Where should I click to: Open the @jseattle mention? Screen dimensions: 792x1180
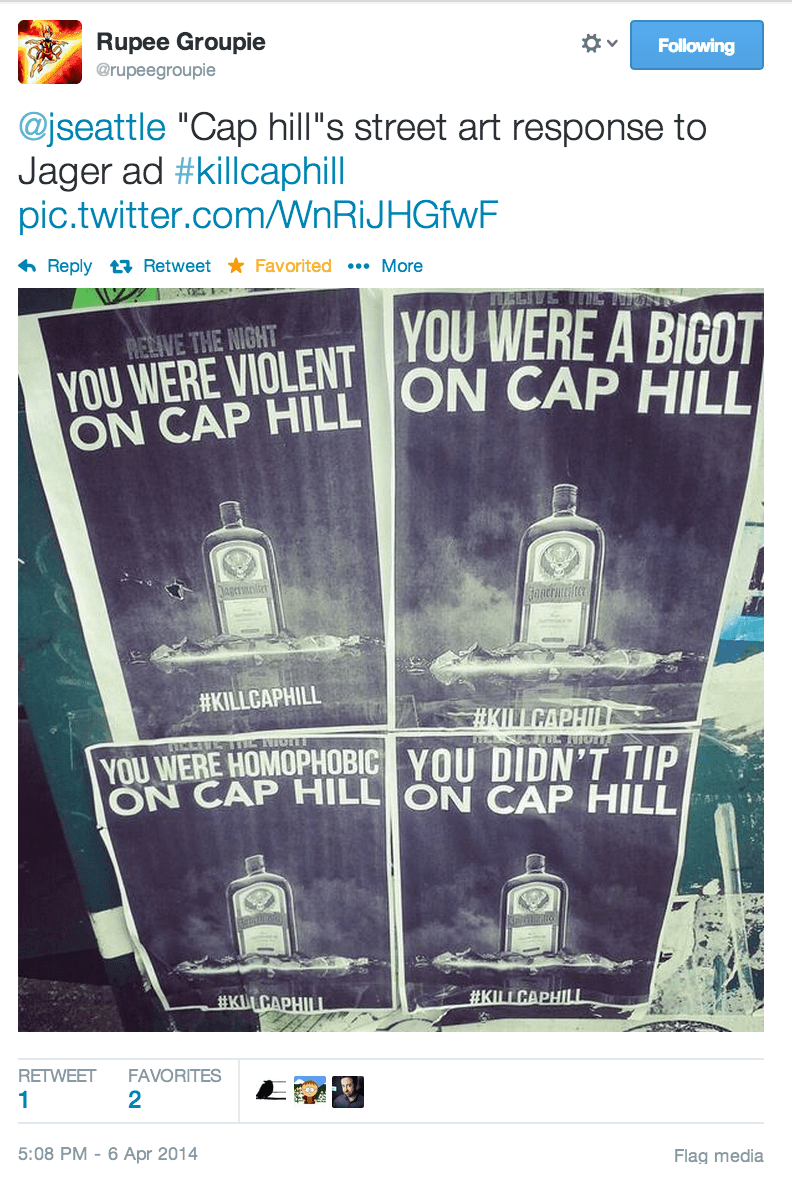click(x=92, y=127)
